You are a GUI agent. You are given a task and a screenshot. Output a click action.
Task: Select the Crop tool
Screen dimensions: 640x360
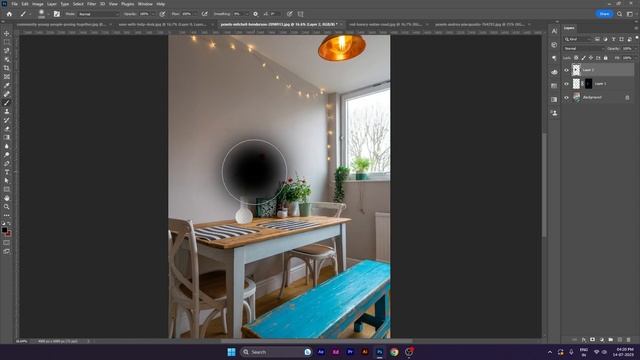(7, 68)
